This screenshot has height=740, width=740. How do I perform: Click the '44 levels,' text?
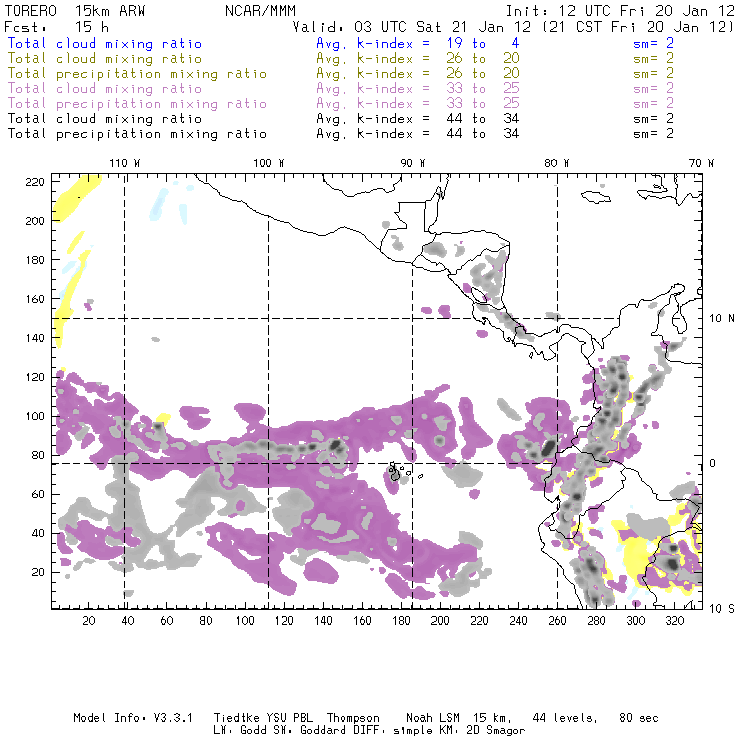pyautogui.click(x=565, y=718)
